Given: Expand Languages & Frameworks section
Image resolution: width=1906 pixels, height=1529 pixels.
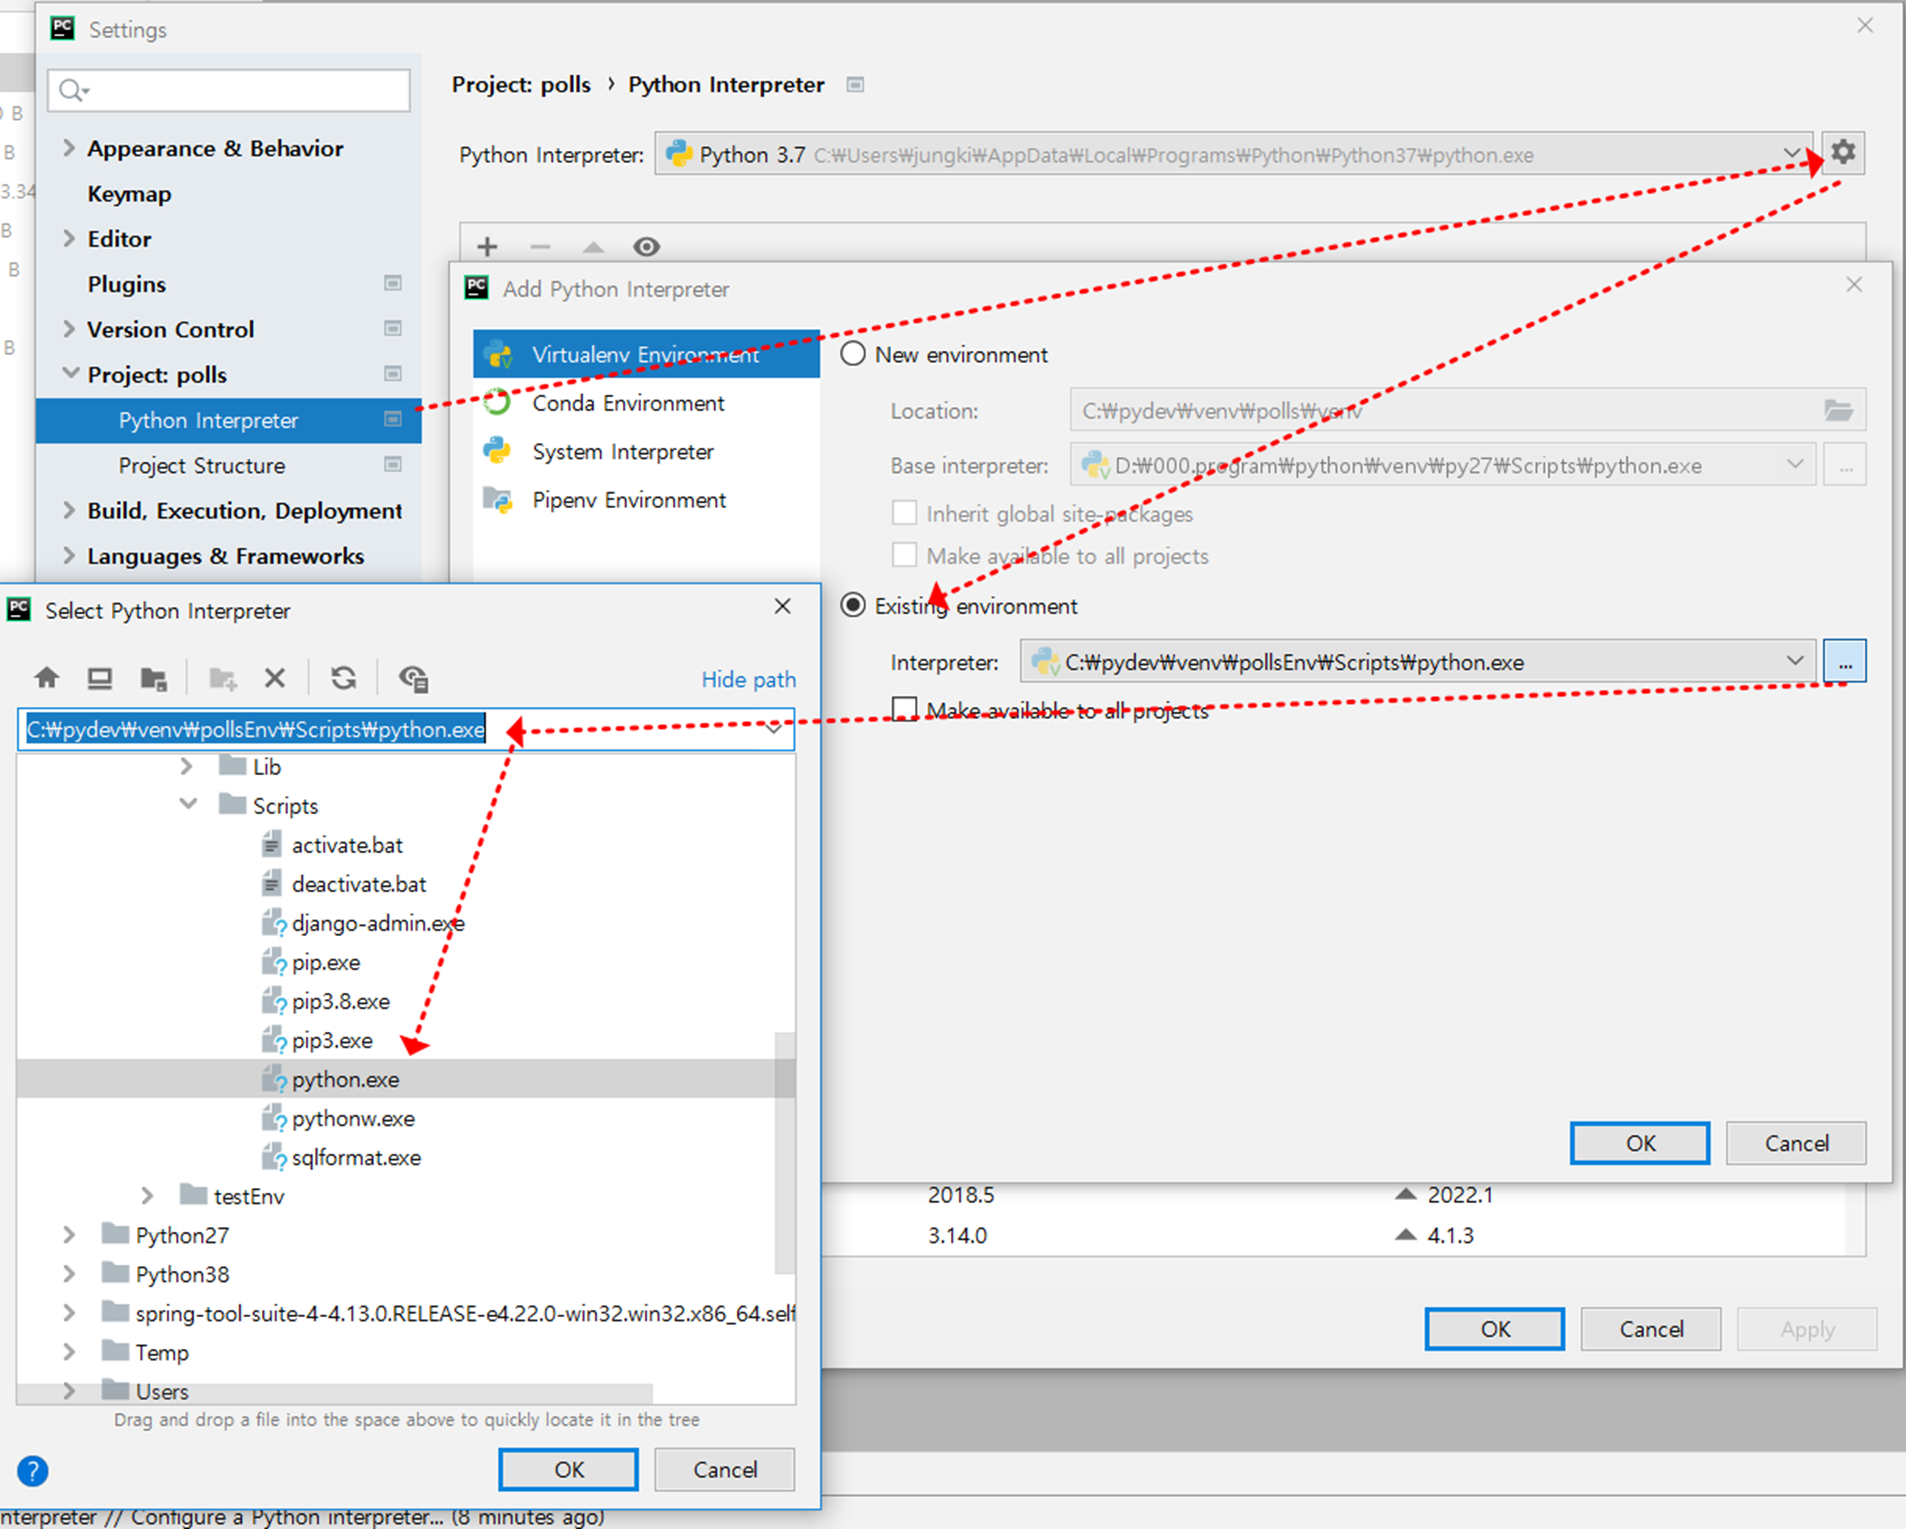Looking at the screenshot, I should [x=68, y=555].
